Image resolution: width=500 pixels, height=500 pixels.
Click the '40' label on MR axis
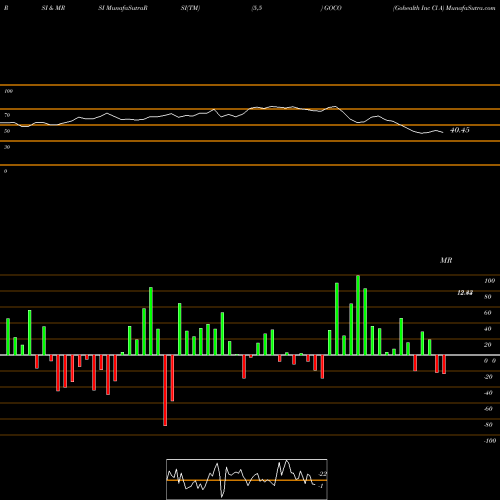[x=488, y=329]
